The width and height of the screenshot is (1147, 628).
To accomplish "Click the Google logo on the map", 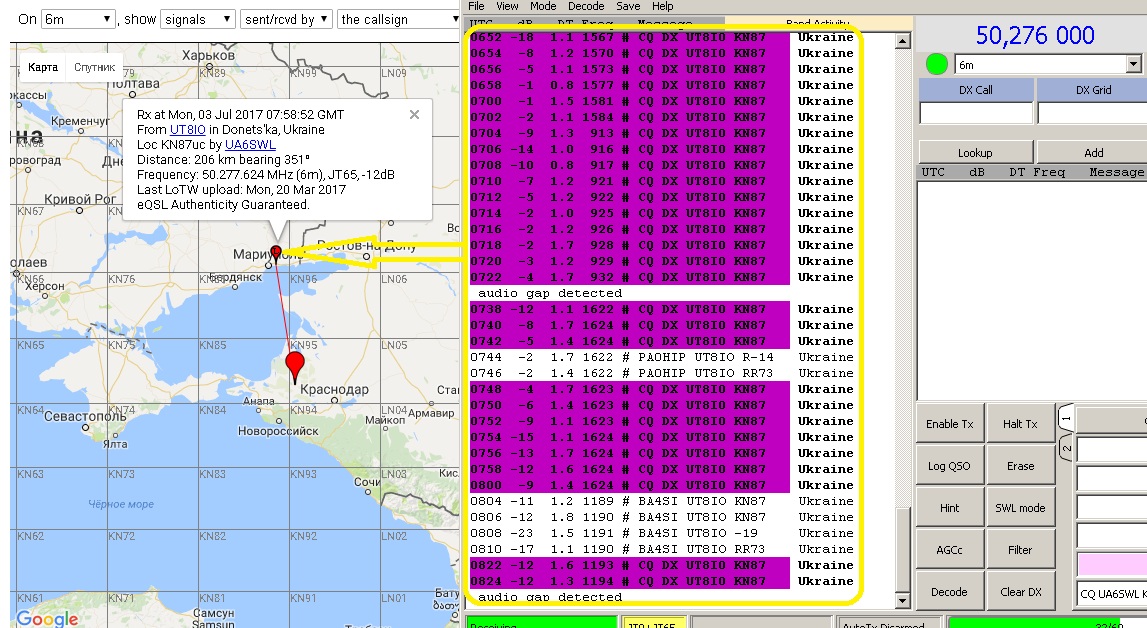I will pyautogui.click(x=48, y=618).
